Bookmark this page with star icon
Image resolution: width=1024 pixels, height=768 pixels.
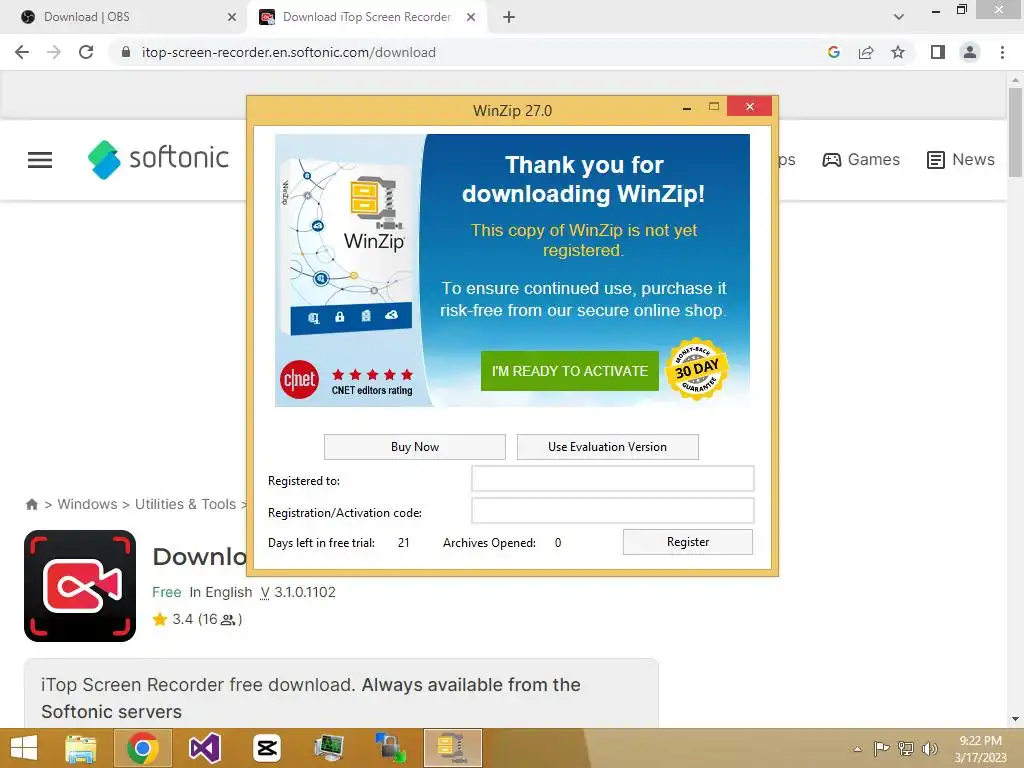tap(898, 52)
